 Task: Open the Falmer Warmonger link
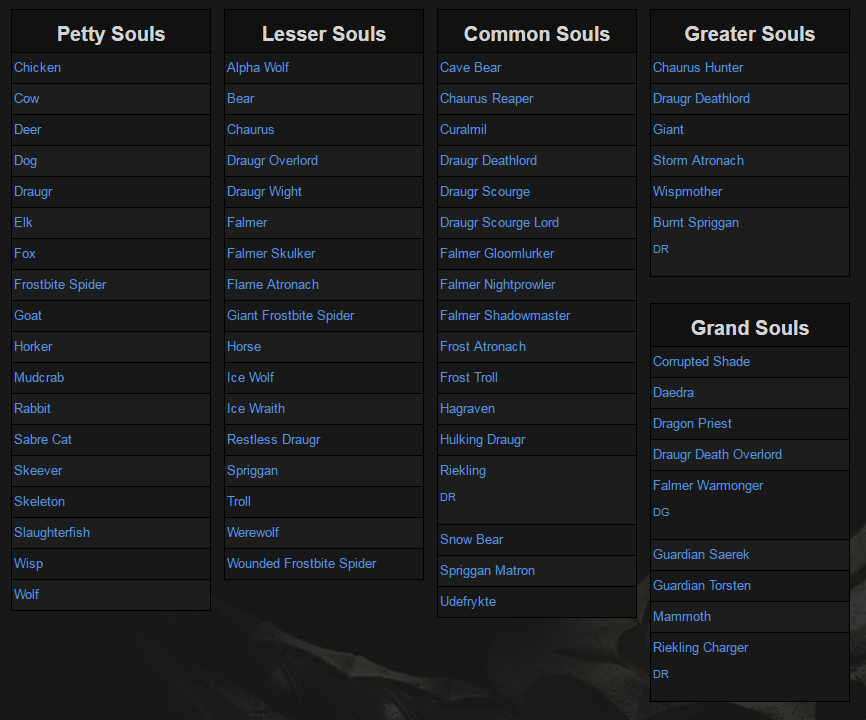point(708,486)
